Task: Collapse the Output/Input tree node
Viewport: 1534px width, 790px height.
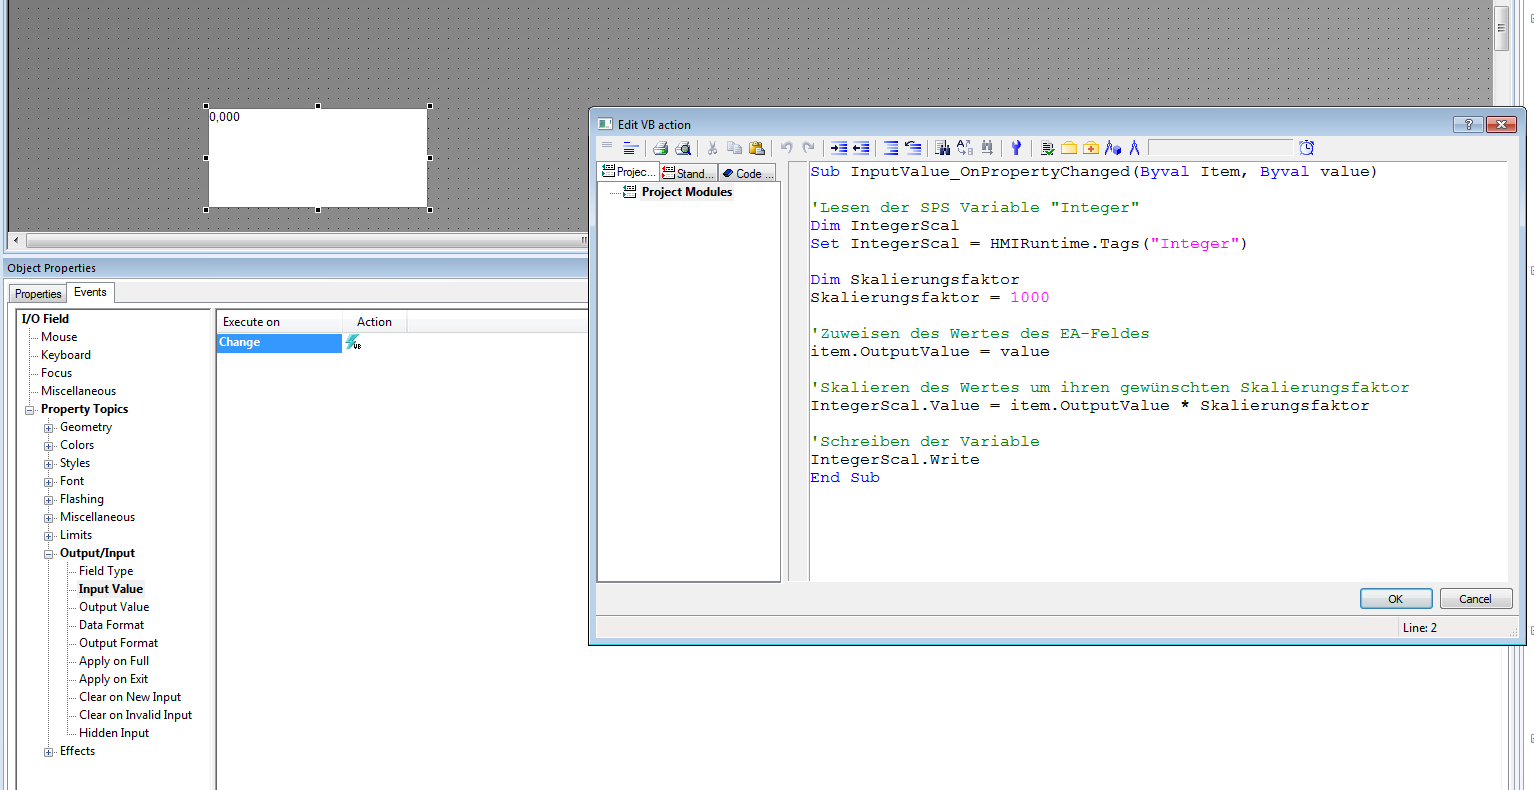Action: click(x=49, y=554)
